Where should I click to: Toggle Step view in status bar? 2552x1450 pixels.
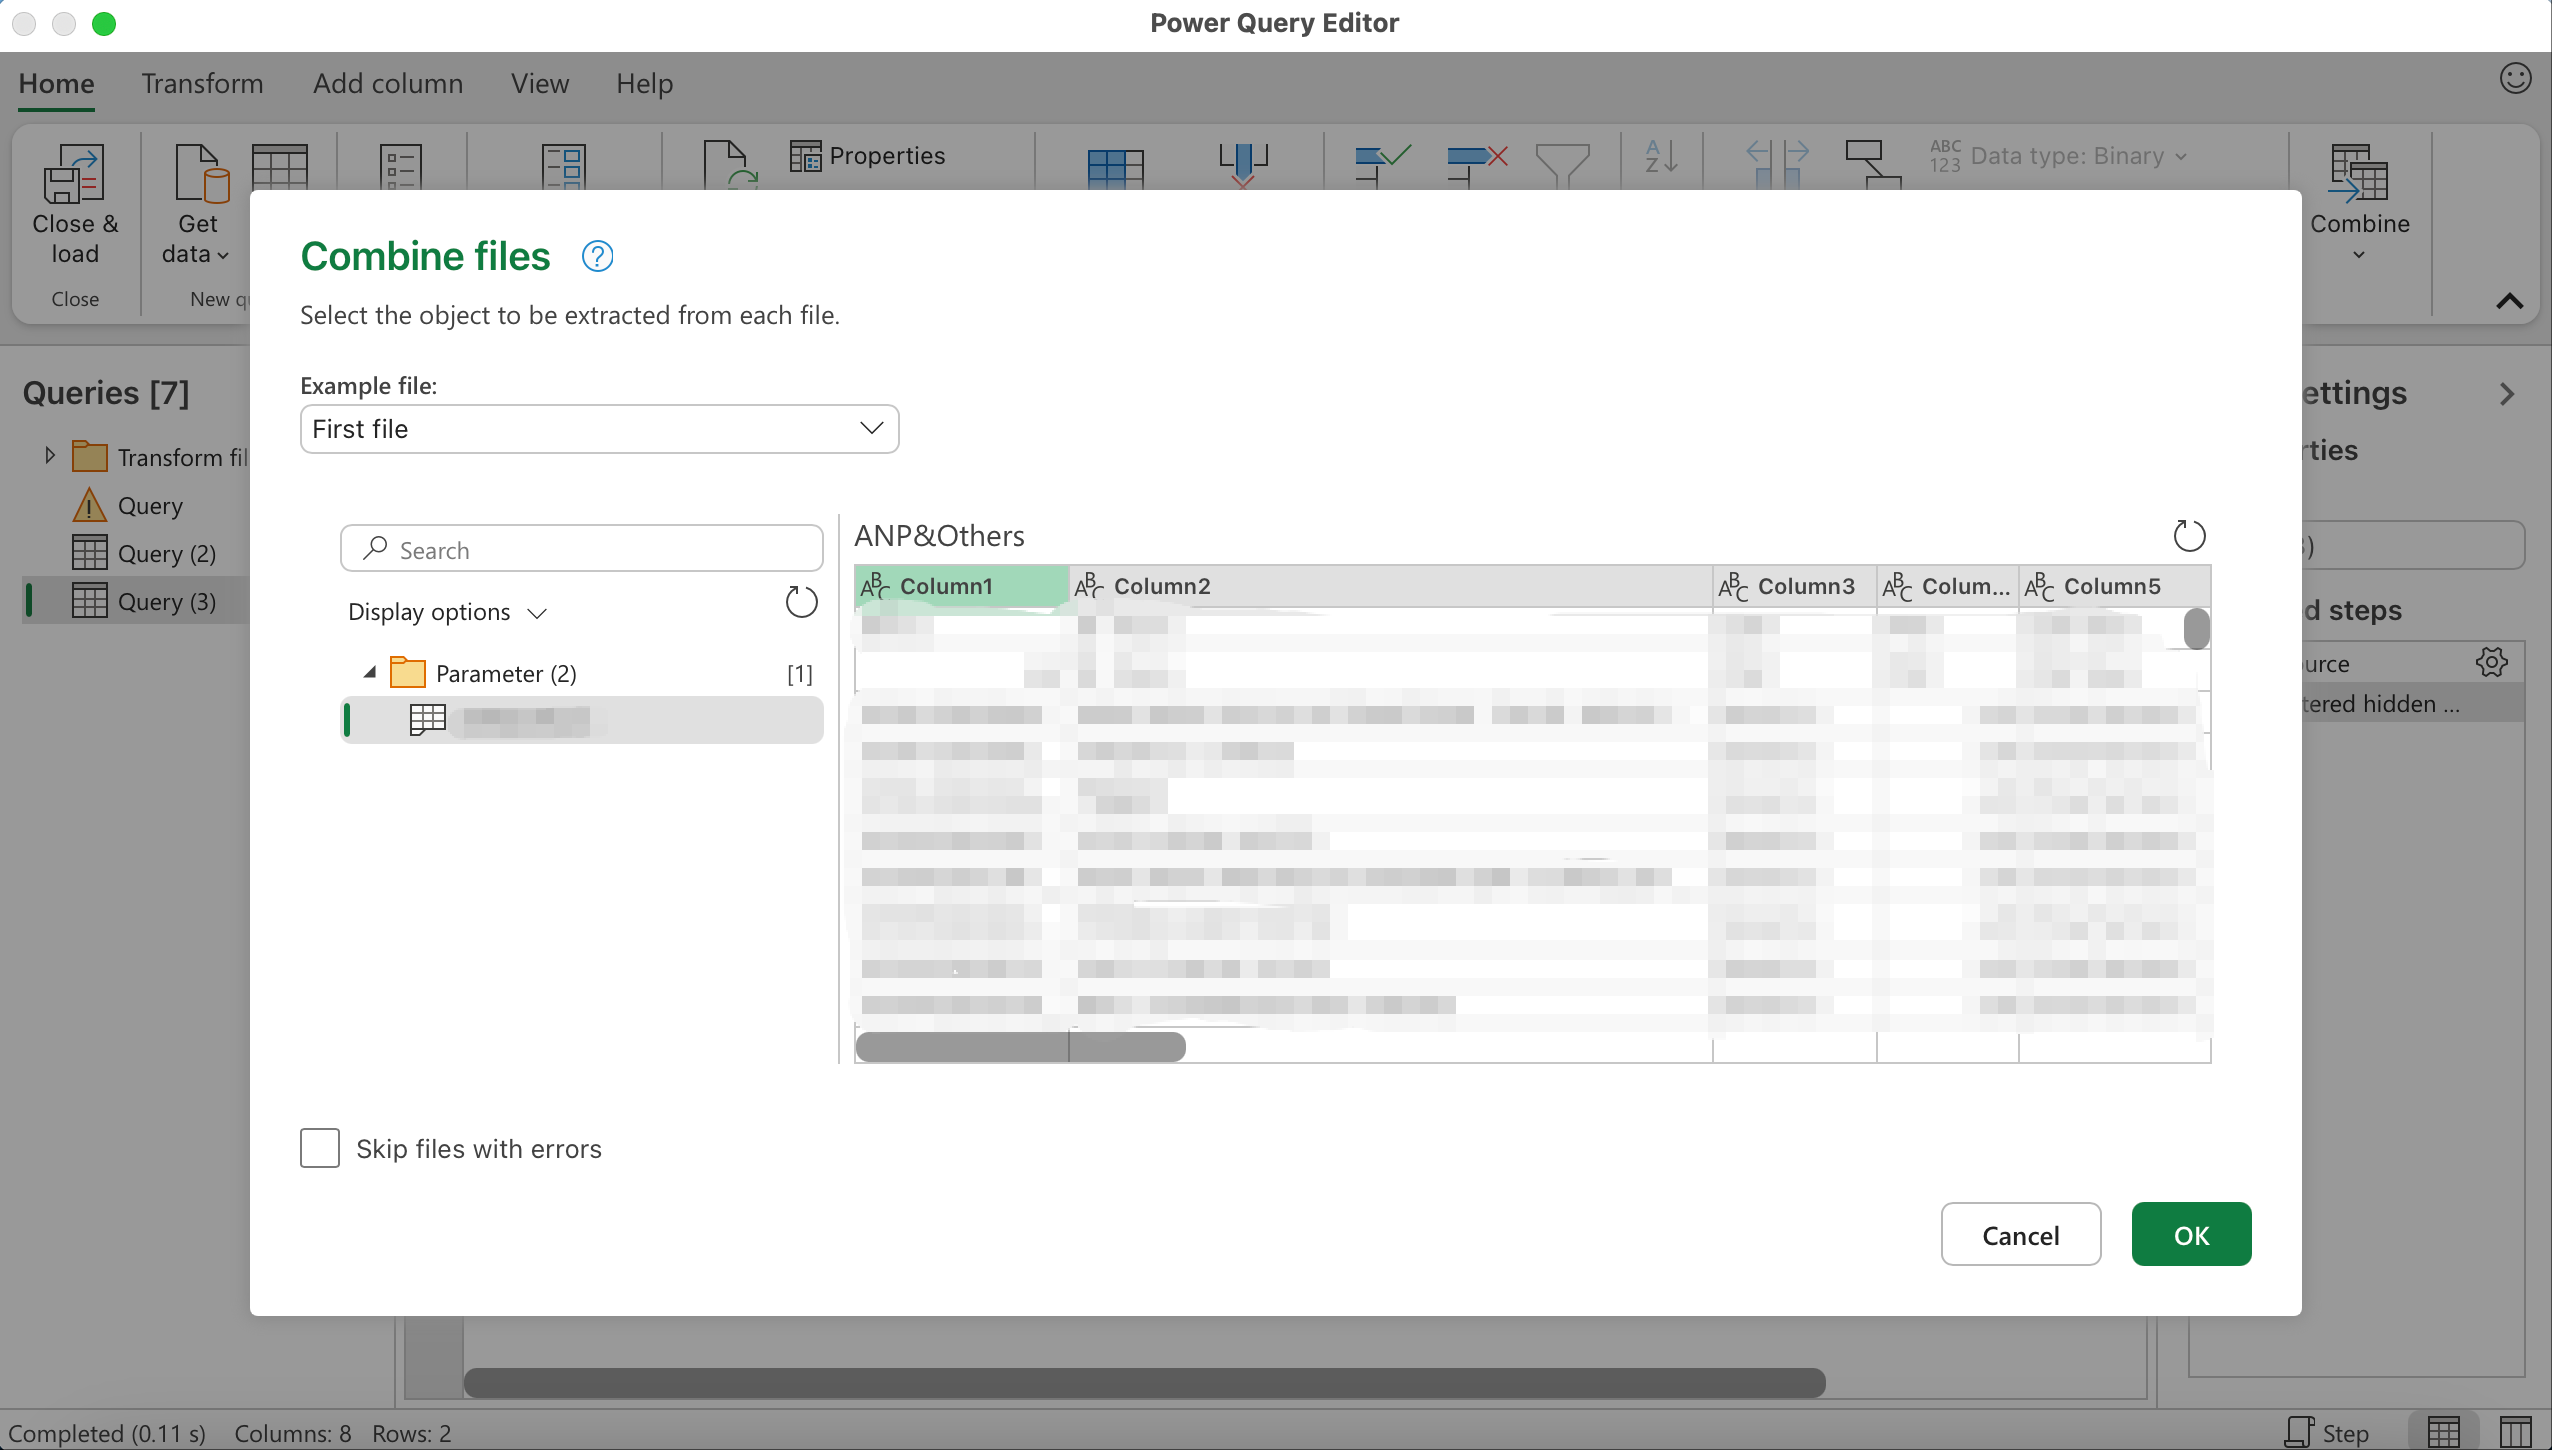coord(2327,1432)
